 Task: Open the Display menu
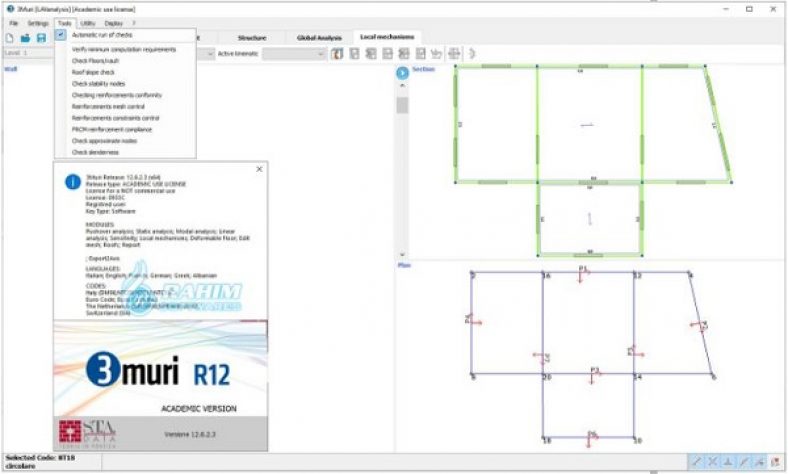114,23
